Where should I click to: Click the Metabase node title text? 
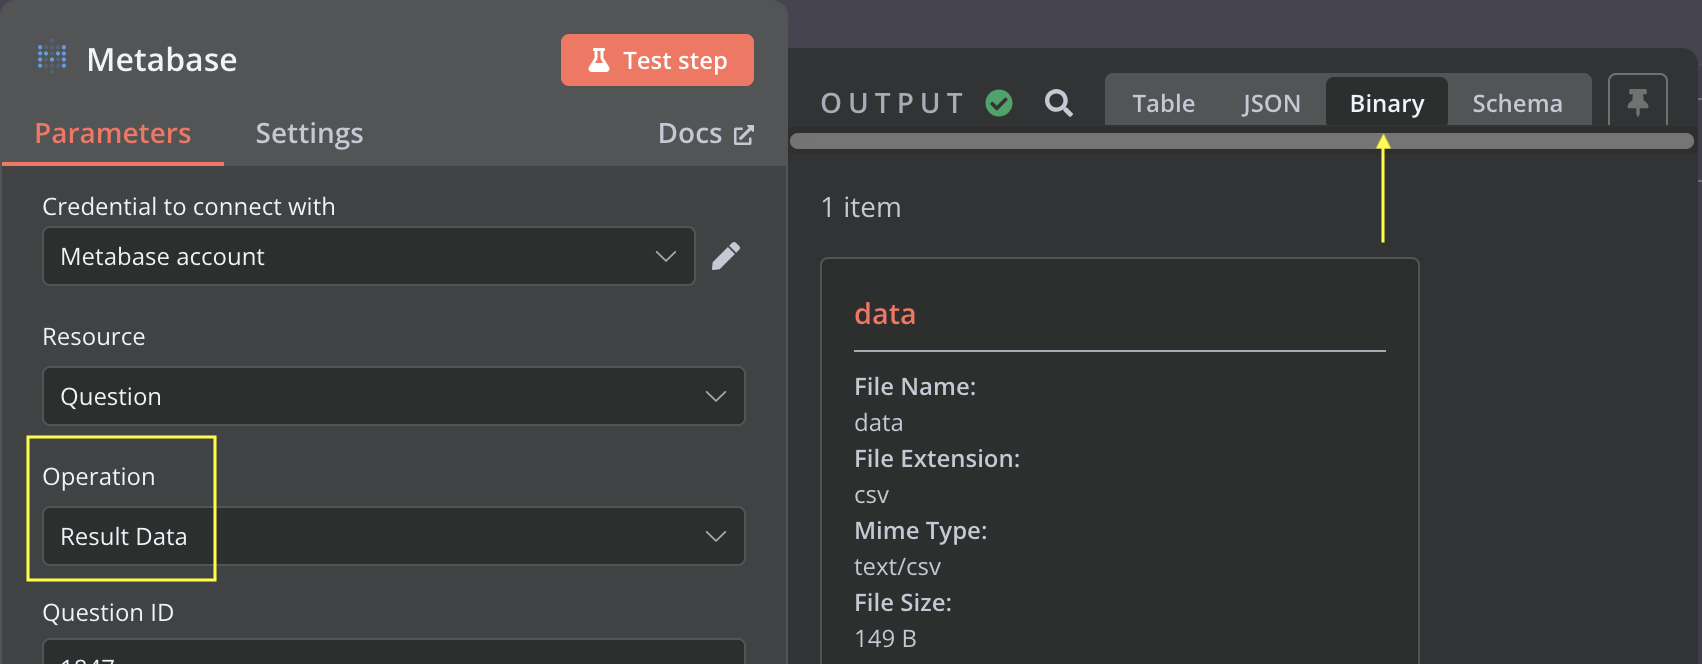(162, 60)
